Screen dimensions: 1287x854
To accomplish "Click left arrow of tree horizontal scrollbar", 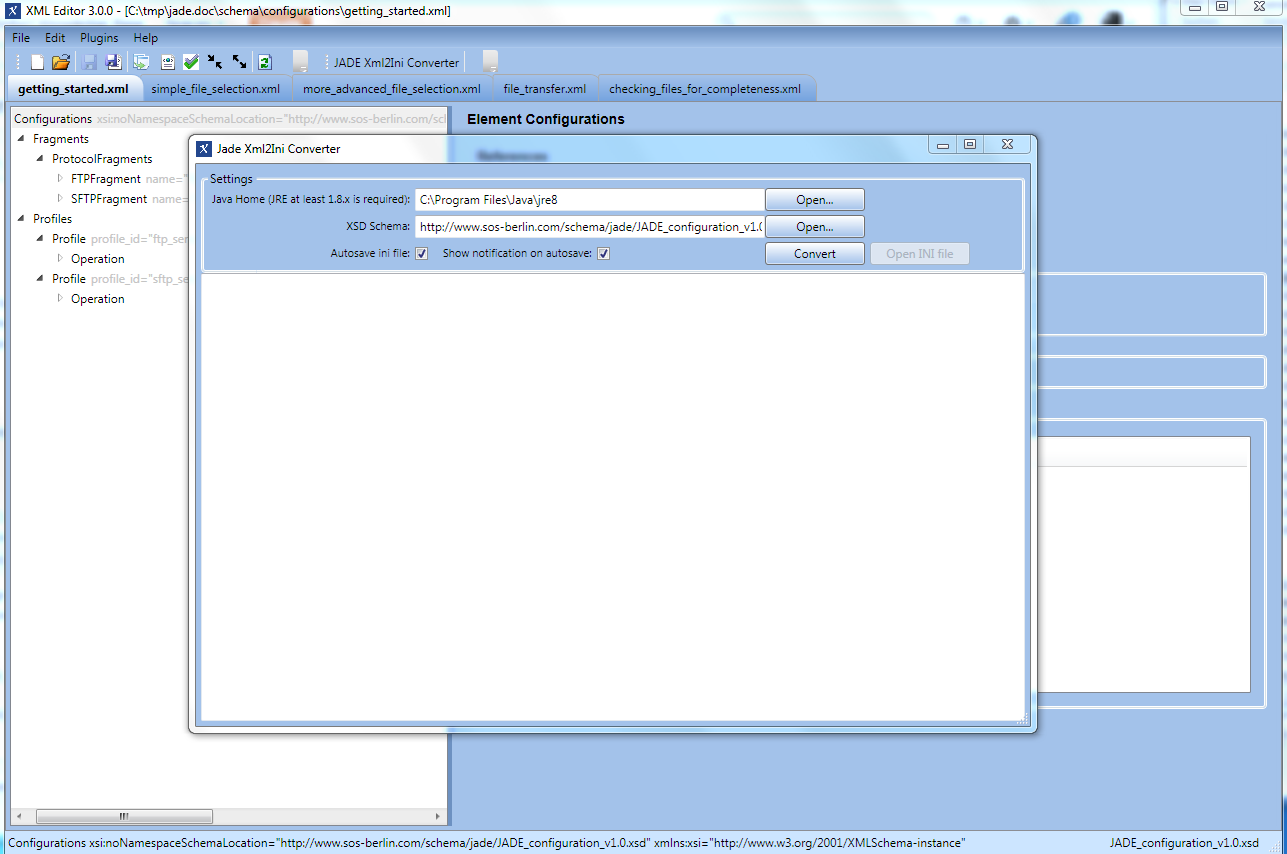I will click(x=19, y=816).
